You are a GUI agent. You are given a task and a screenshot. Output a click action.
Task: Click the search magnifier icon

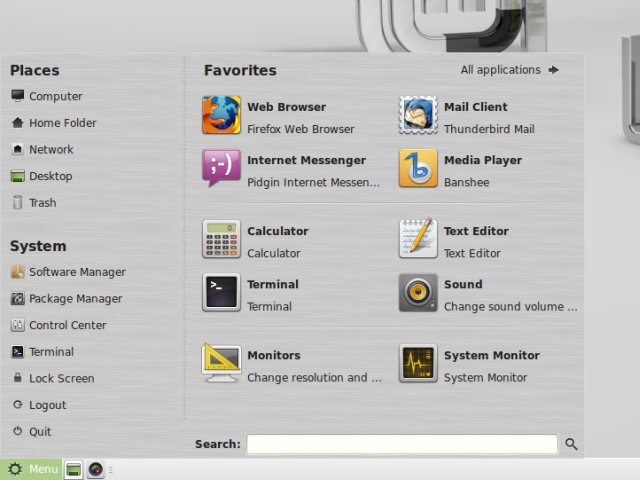pyautogui.click(x=571, y=444)
